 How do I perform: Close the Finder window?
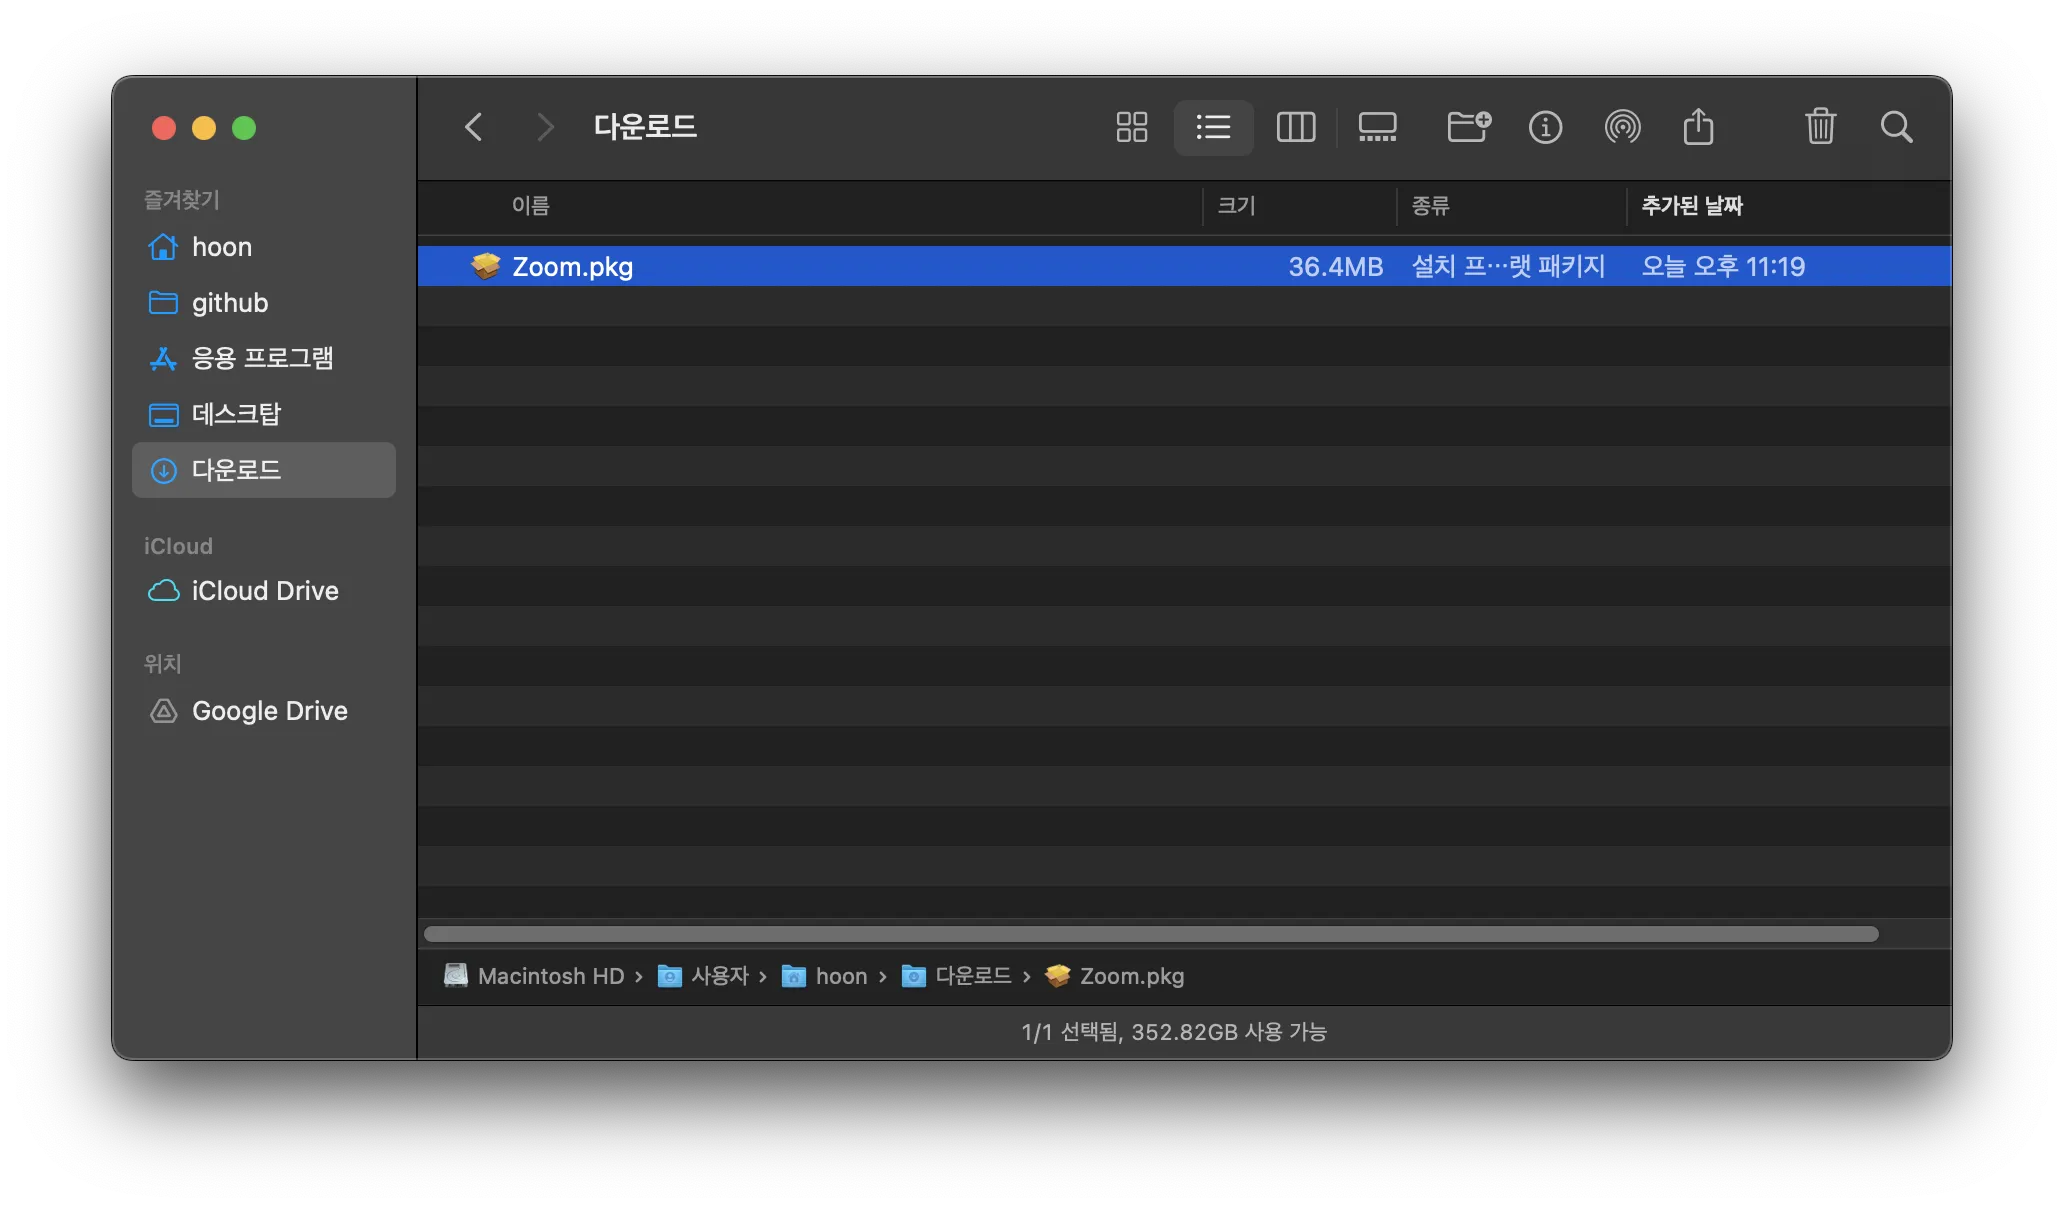(164, 128)
